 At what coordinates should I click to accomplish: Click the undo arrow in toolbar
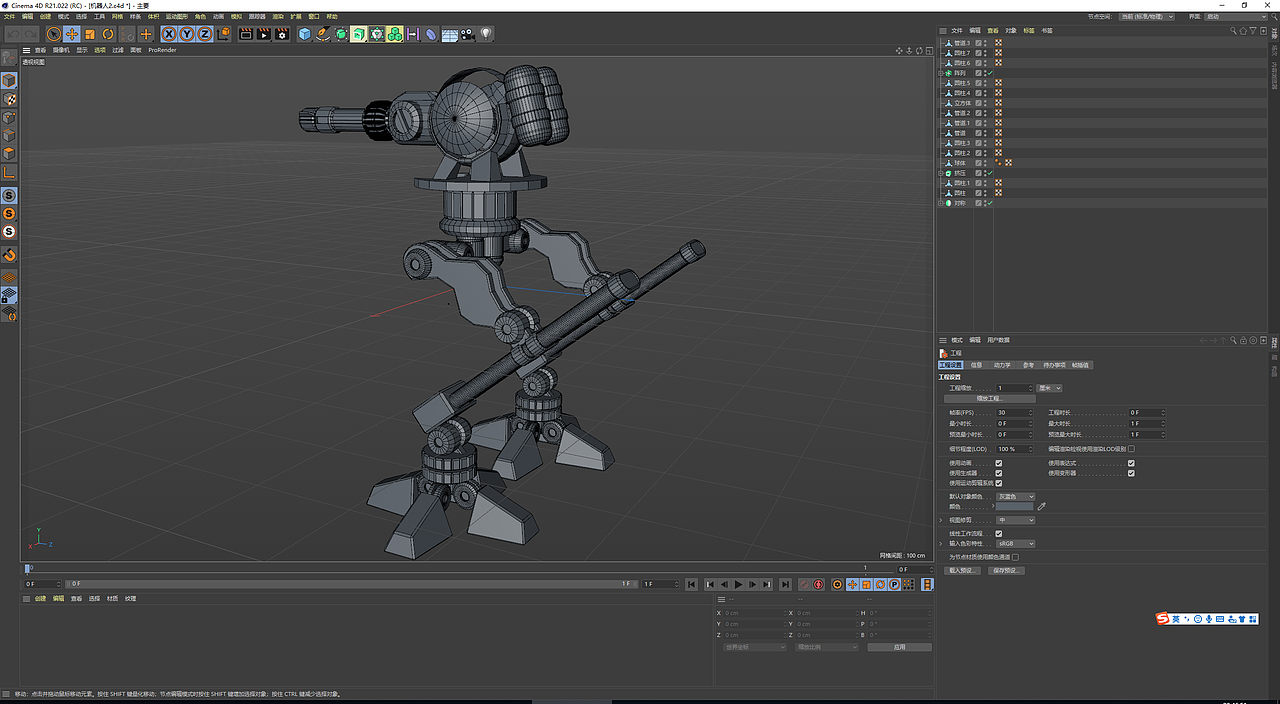(14, 34)
